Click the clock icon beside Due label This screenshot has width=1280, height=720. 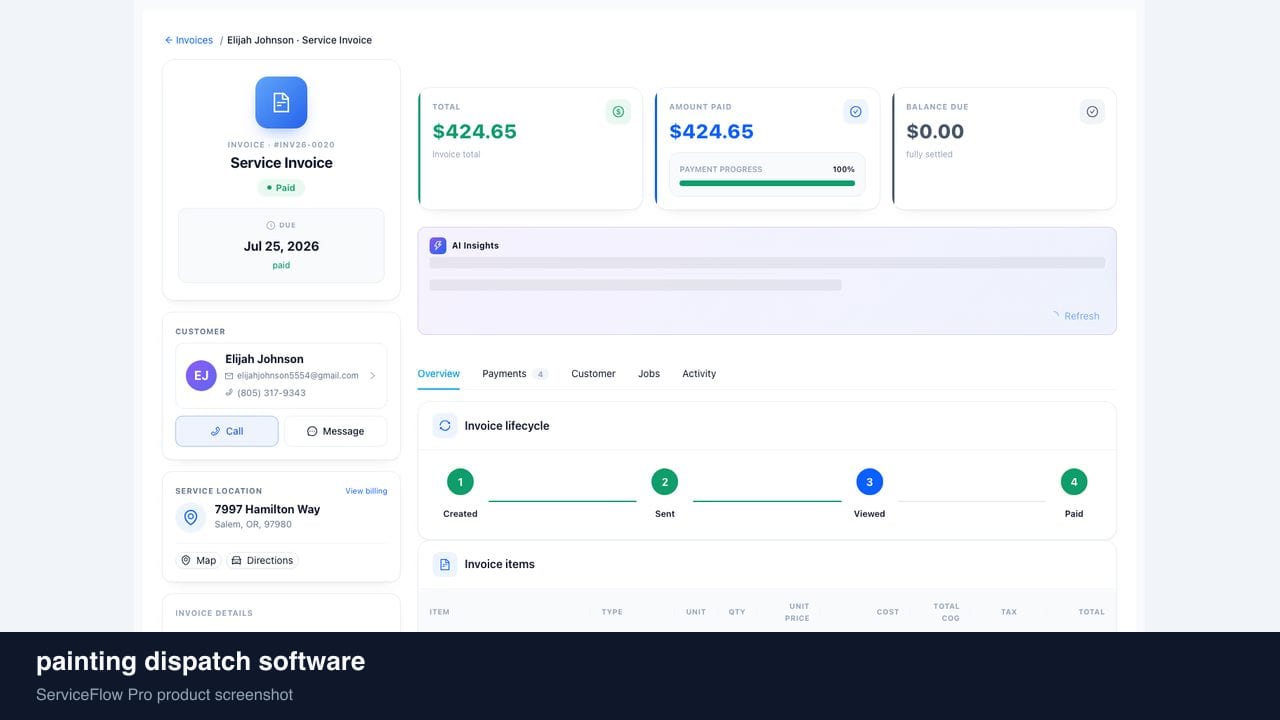point(271,225)
